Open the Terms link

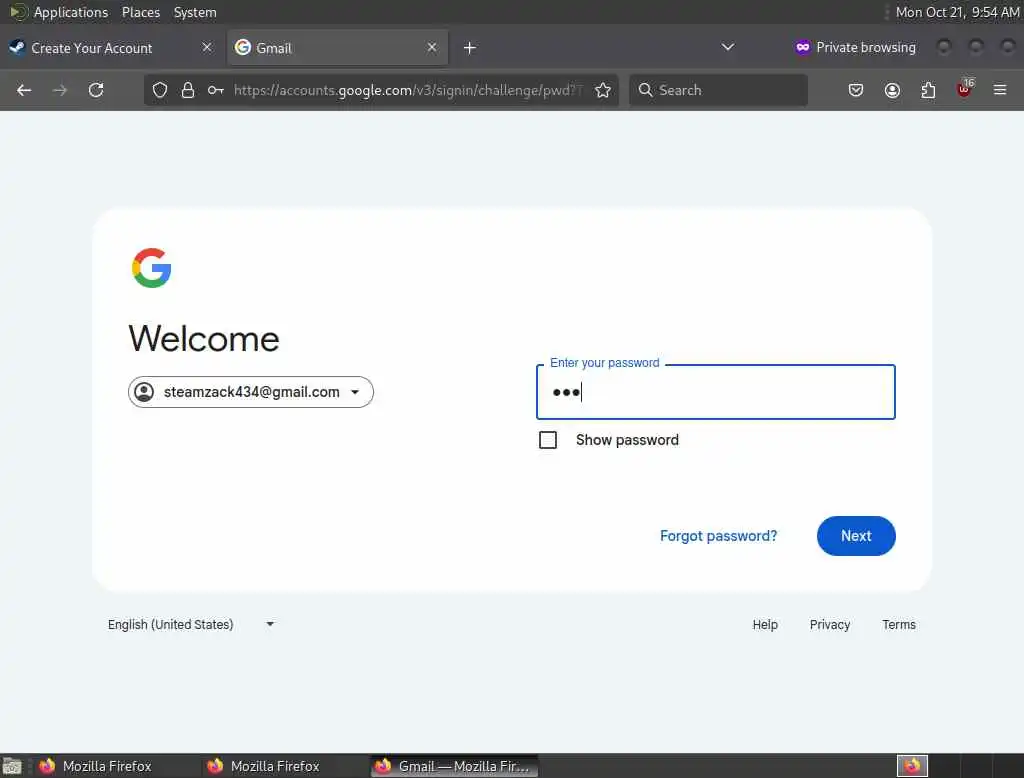(899, 624)
